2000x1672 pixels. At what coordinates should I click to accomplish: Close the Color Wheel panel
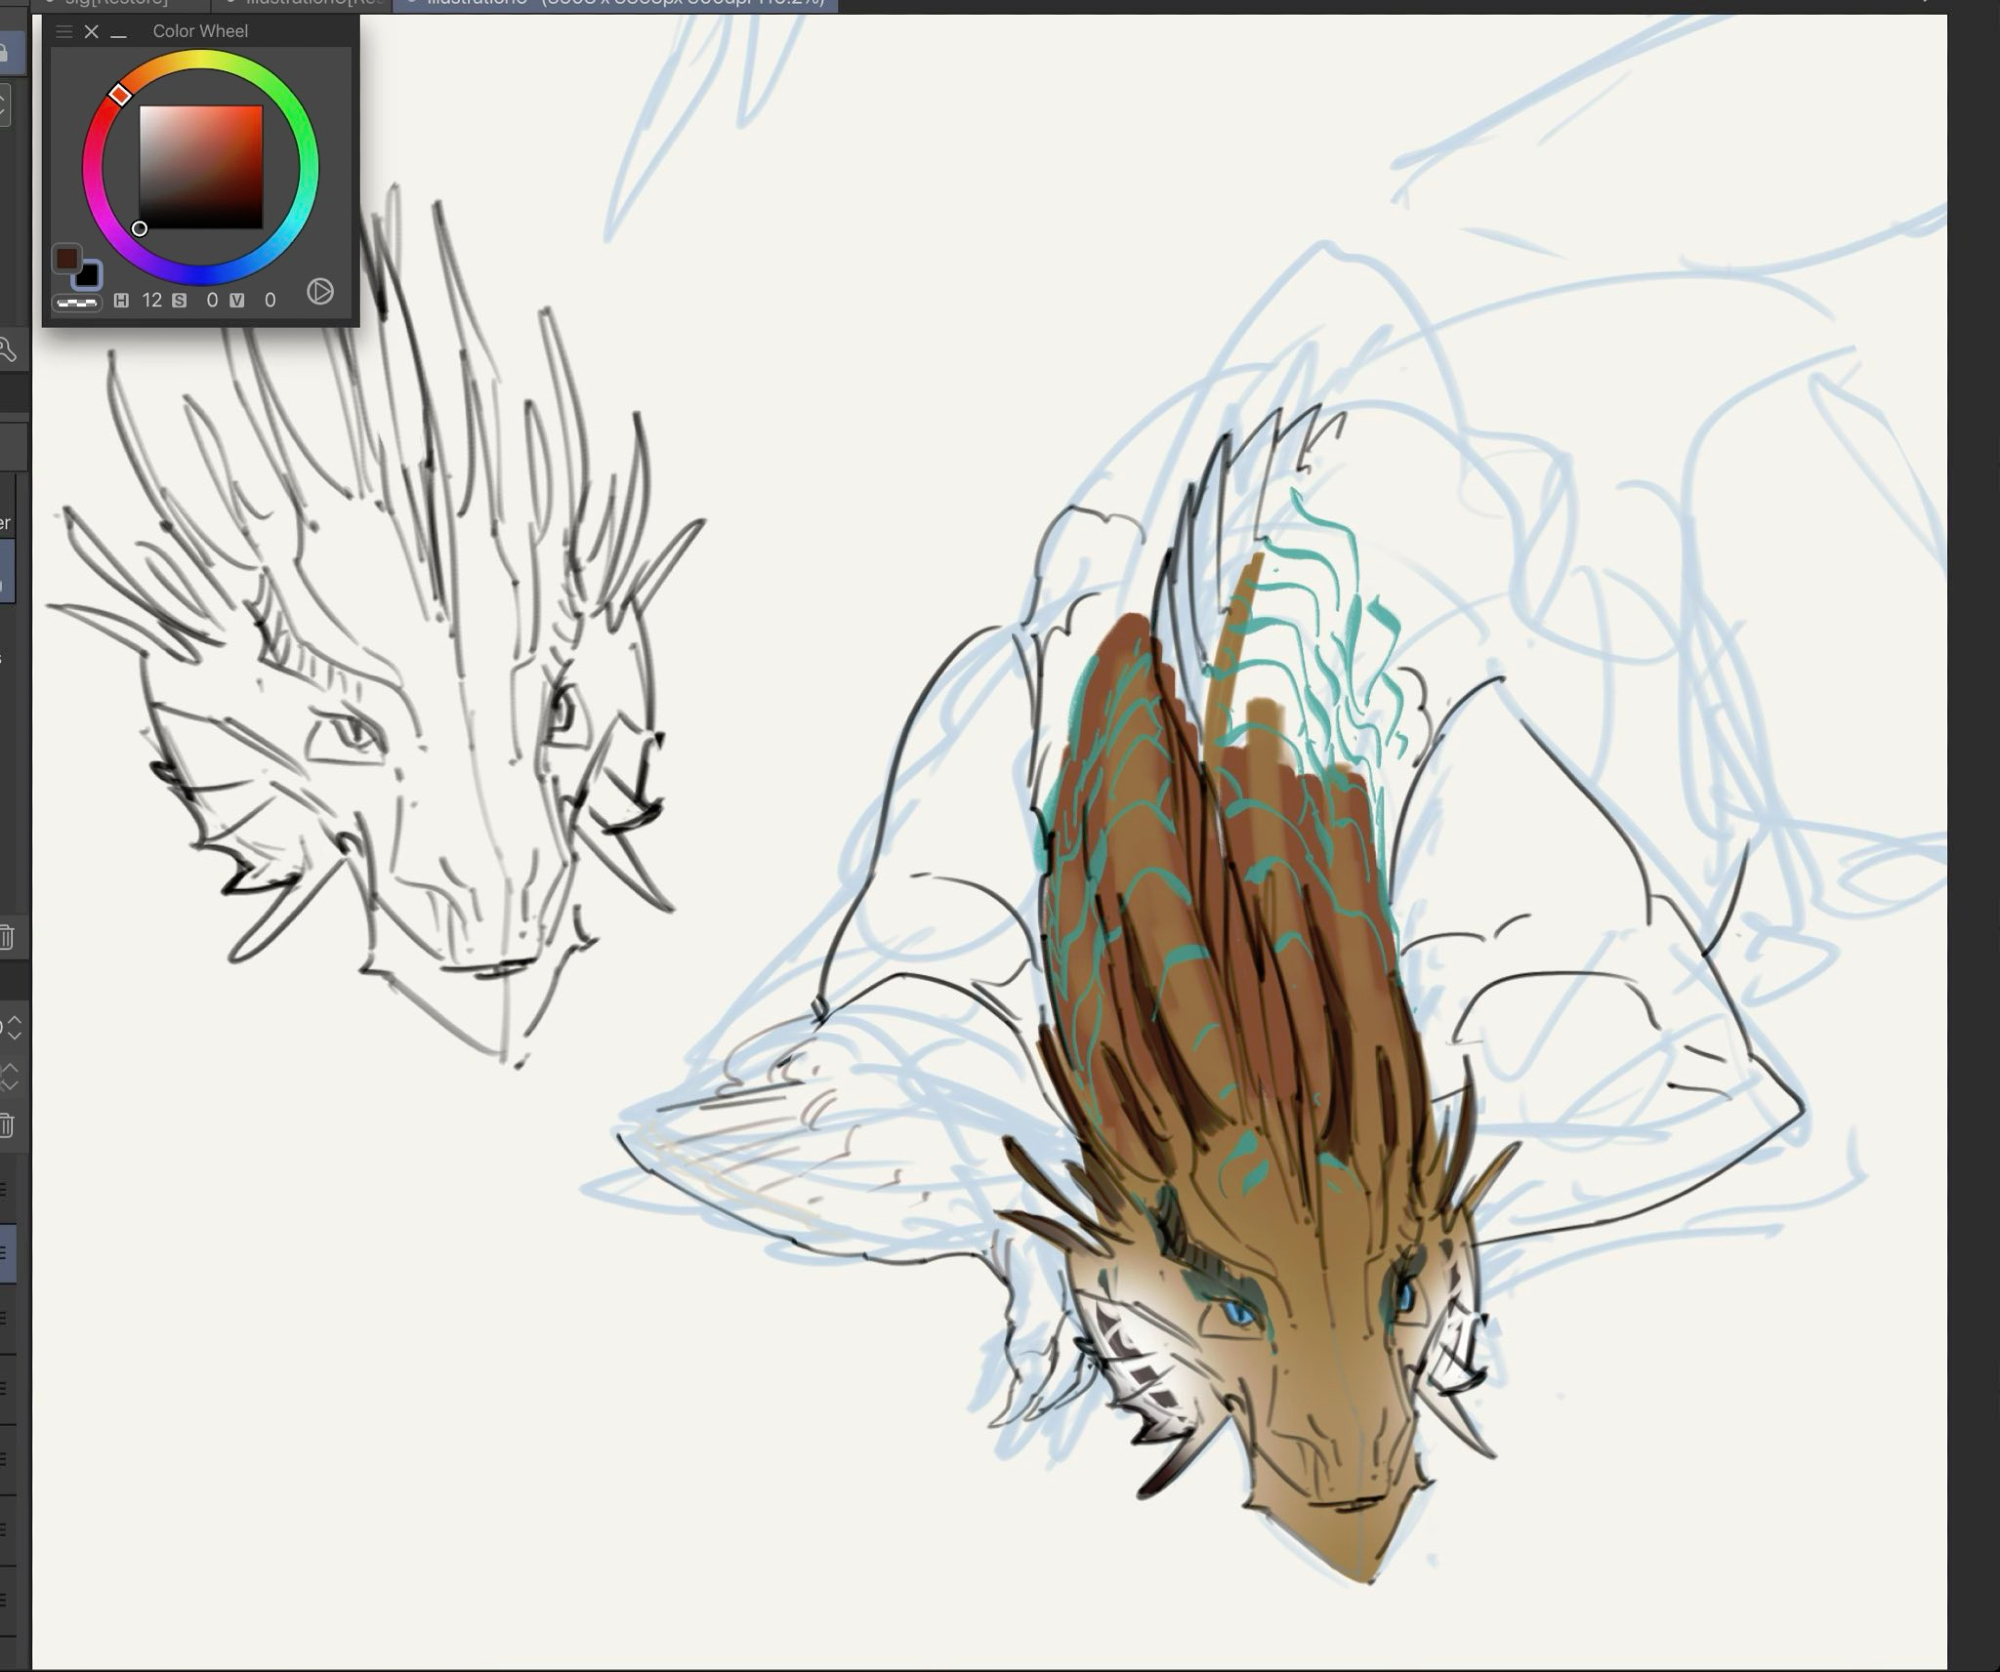(91, 32)
